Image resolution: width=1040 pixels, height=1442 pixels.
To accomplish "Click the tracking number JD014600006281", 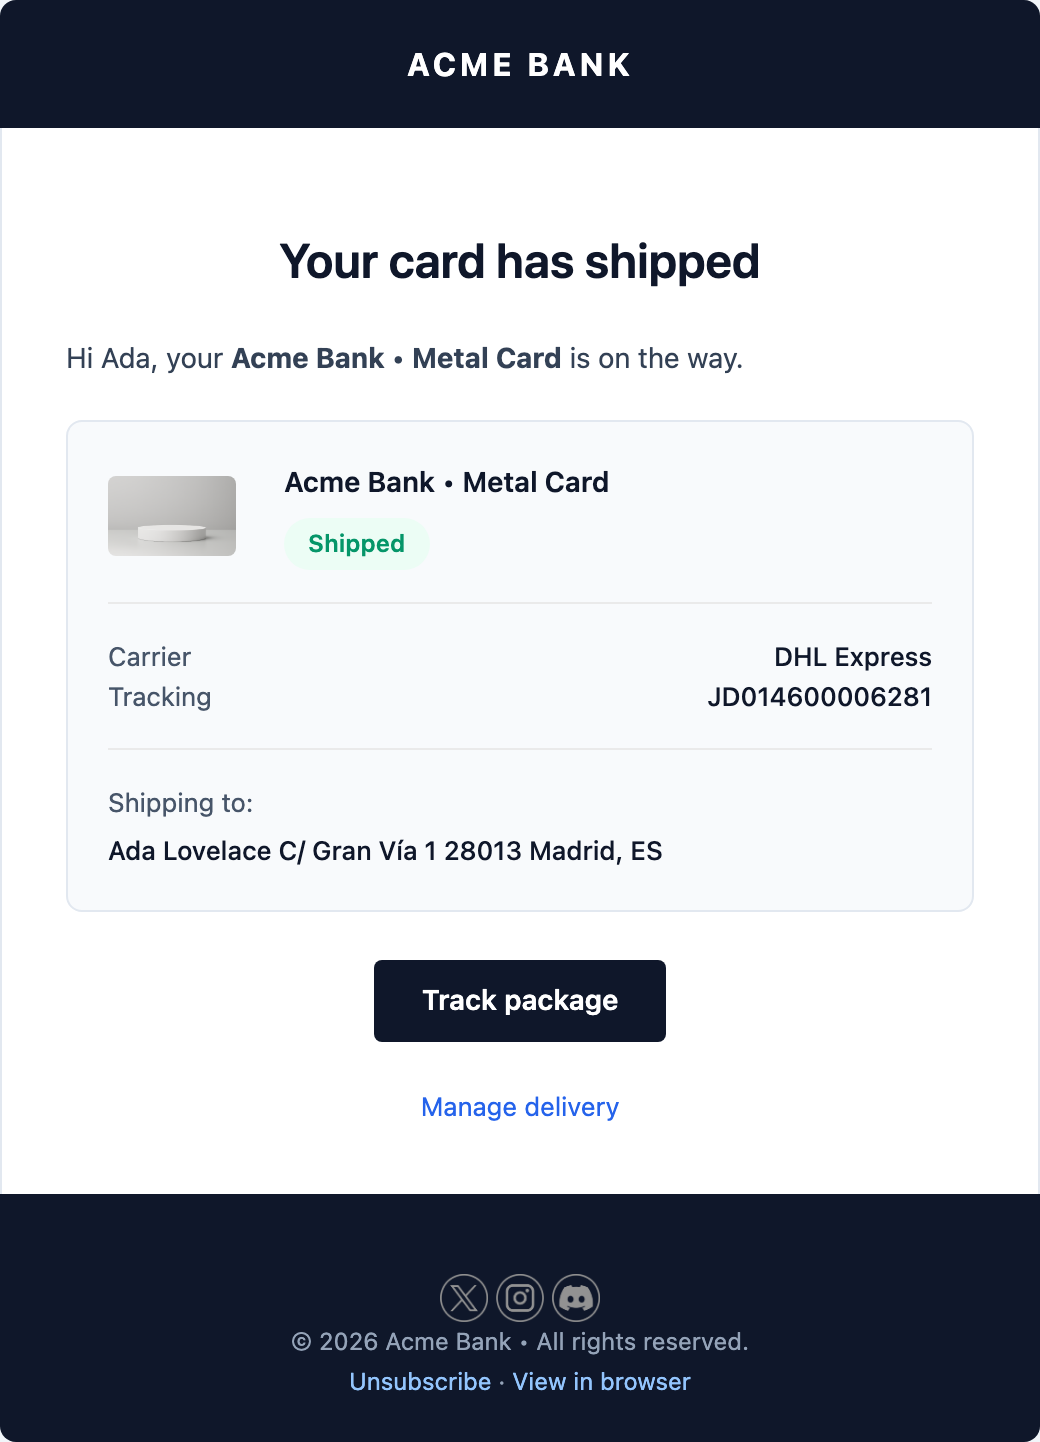I will click(x=821, y=697).
